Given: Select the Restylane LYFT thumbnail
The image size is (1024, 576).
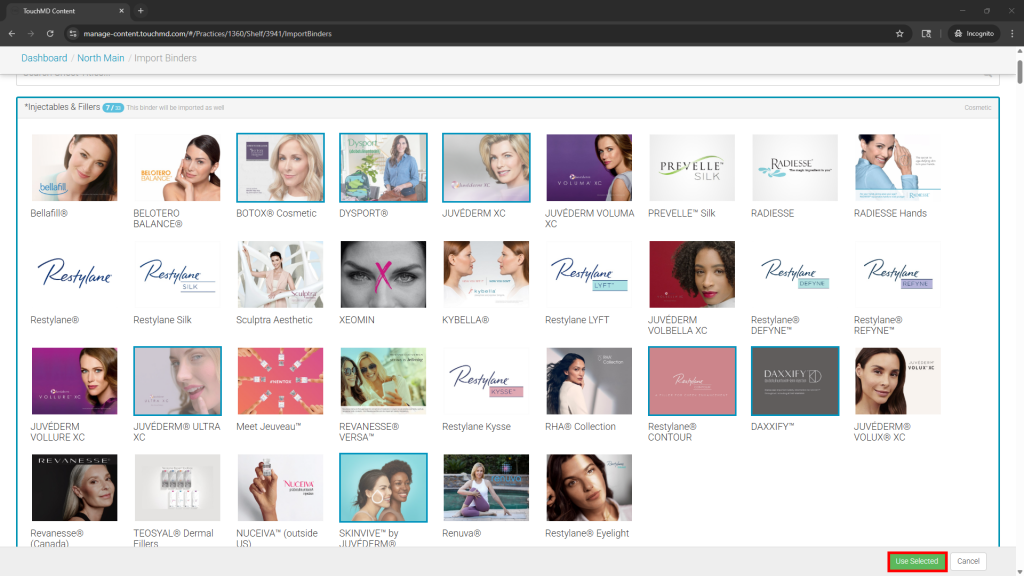Looking at the screenshot, I should [589, 274].
